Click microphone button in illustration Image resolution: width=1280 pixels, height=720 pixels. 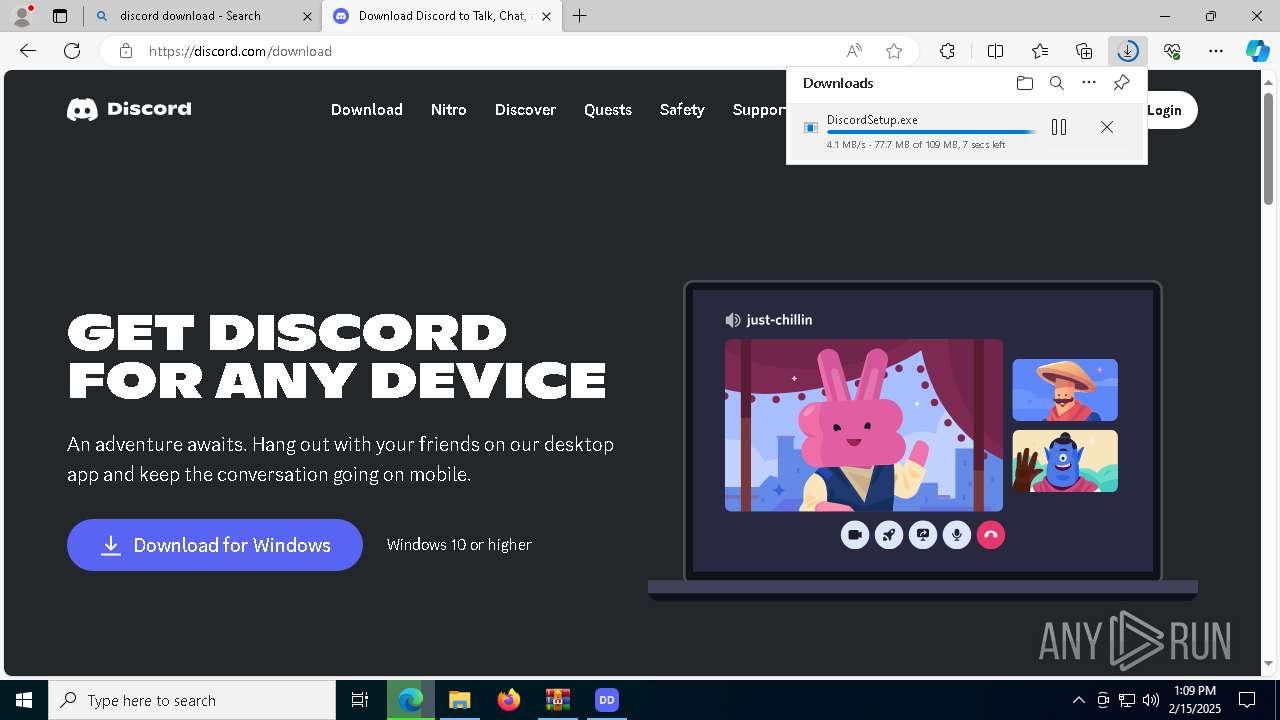point(957,535)
